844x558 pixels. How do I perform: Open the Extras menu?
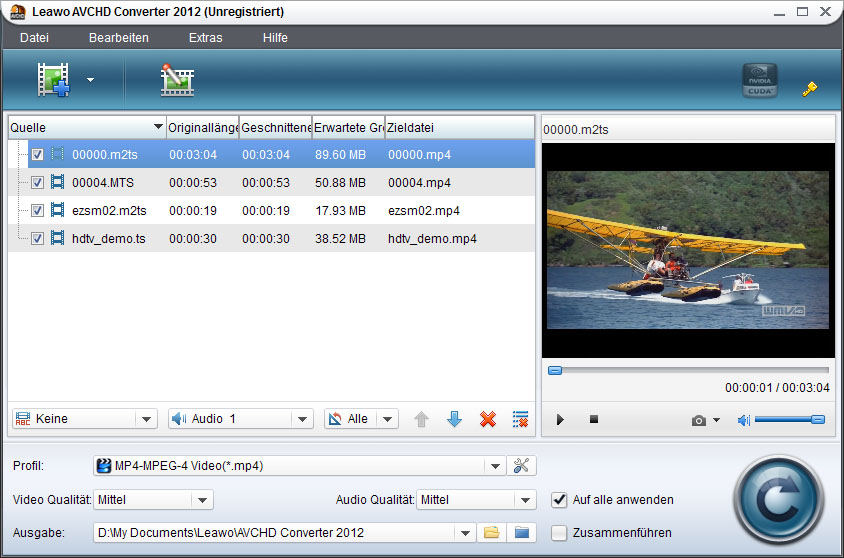[206, 38]
